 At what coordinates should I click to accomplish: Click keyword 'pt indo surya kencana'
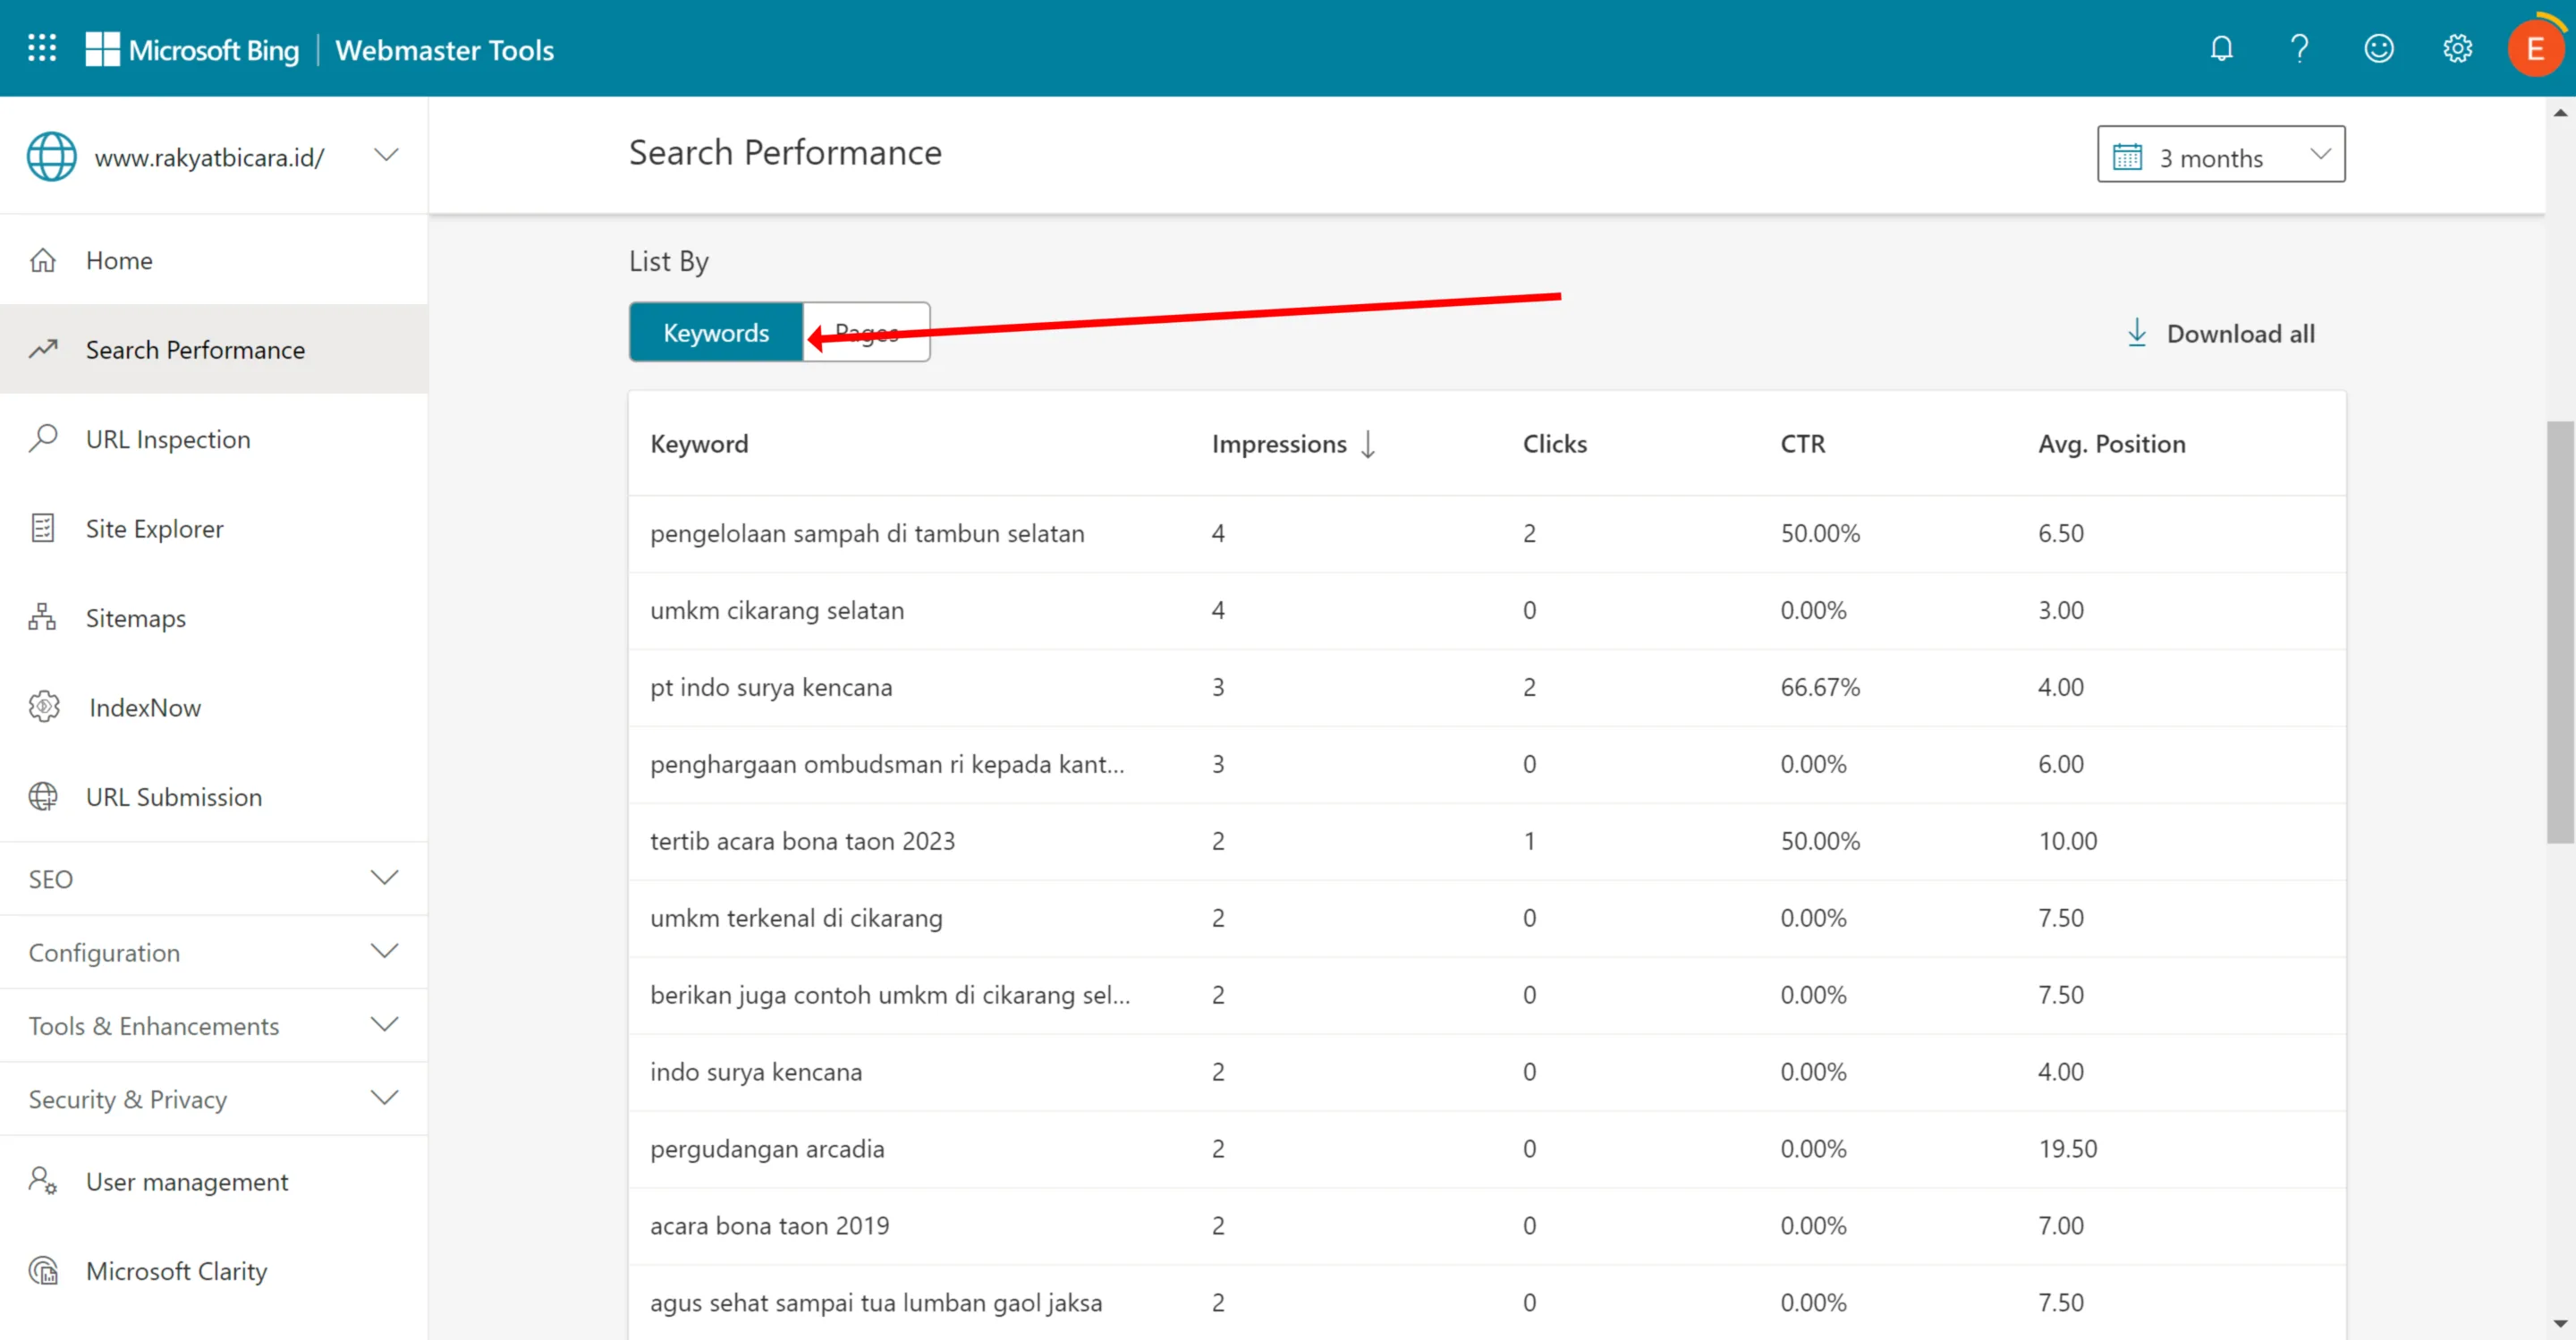click(771, 687)
